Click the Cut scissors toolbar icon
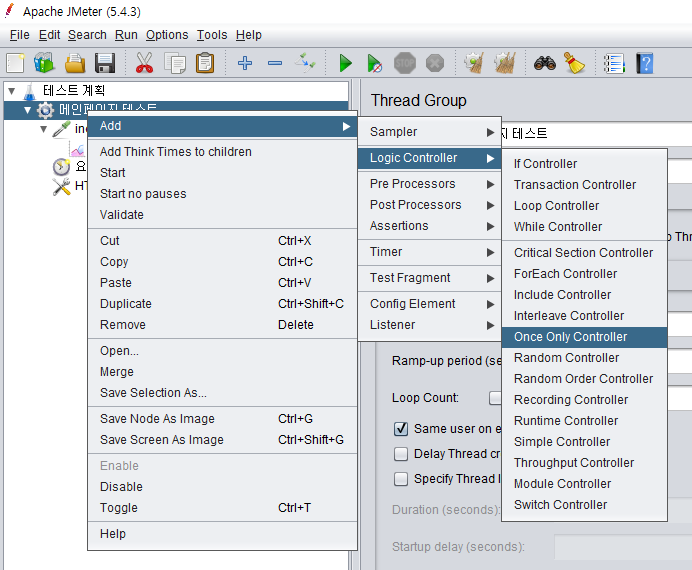 (x=144, y=63)
